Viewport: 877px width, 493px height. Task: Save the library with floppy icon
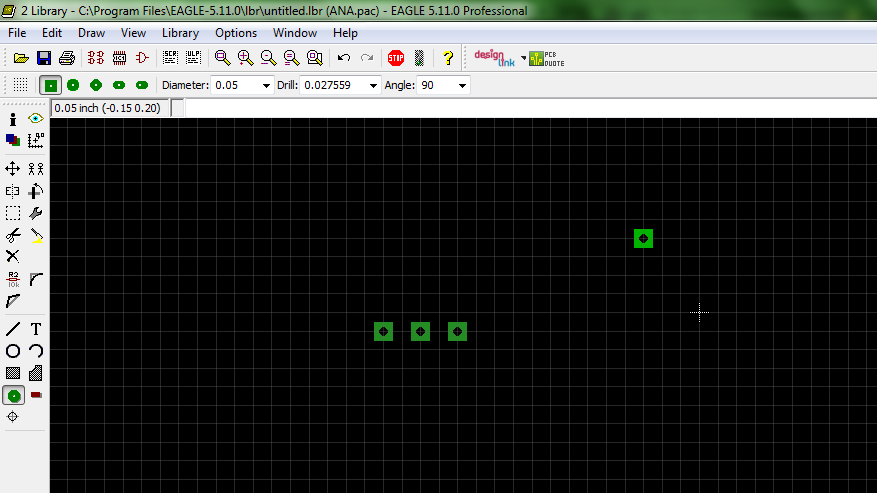44,58
